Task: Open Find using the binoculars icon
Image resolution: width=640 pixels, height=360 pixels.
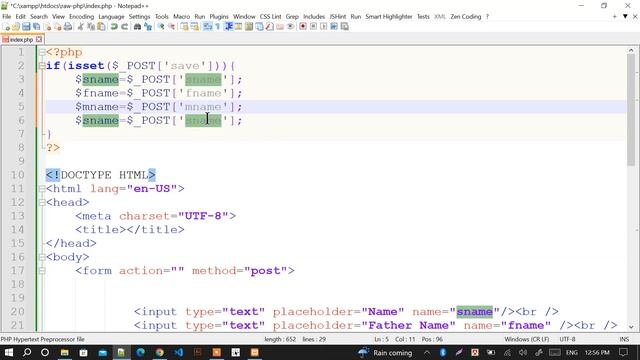Action: 138,27
